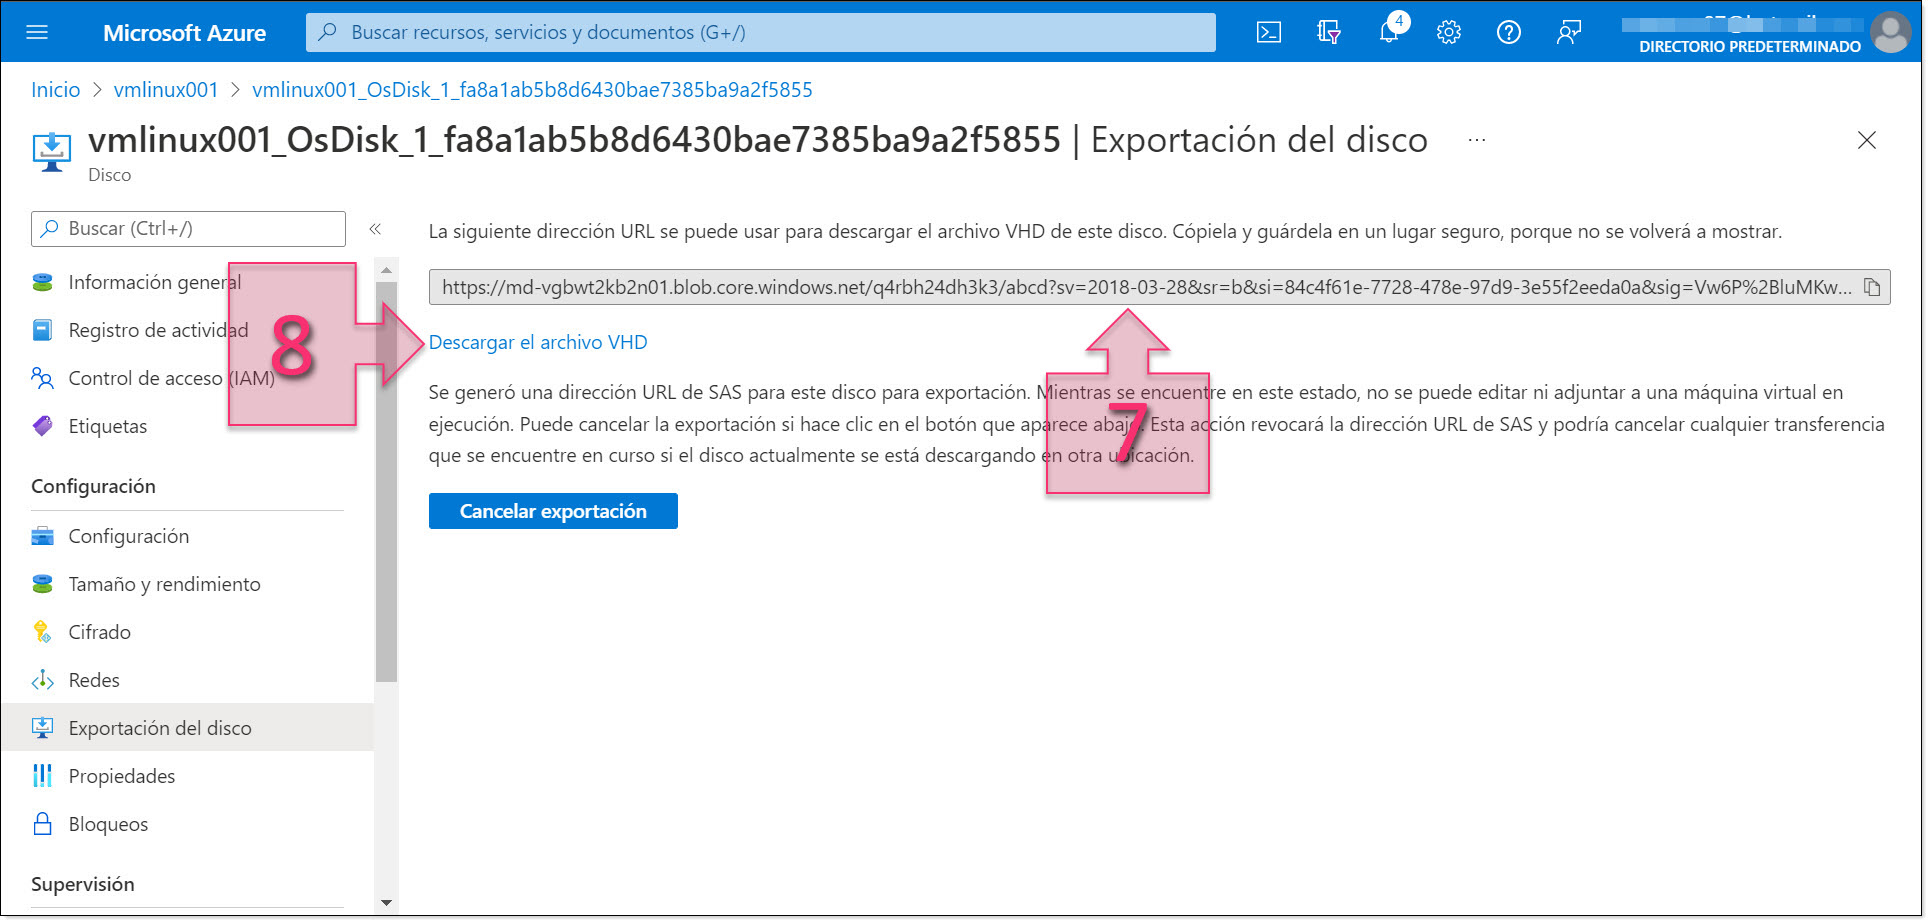Click the directory filter icon next to Cloud Shell
Image resolution: width=1930 pixels, height=924 pixels.
point(1328,32)
